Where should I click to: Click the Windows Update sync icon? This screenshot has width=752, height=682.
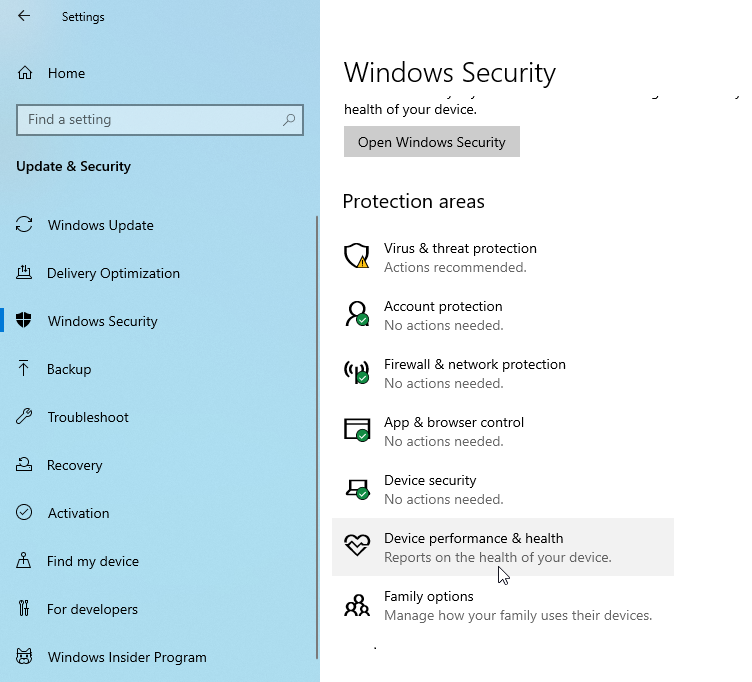24,224
